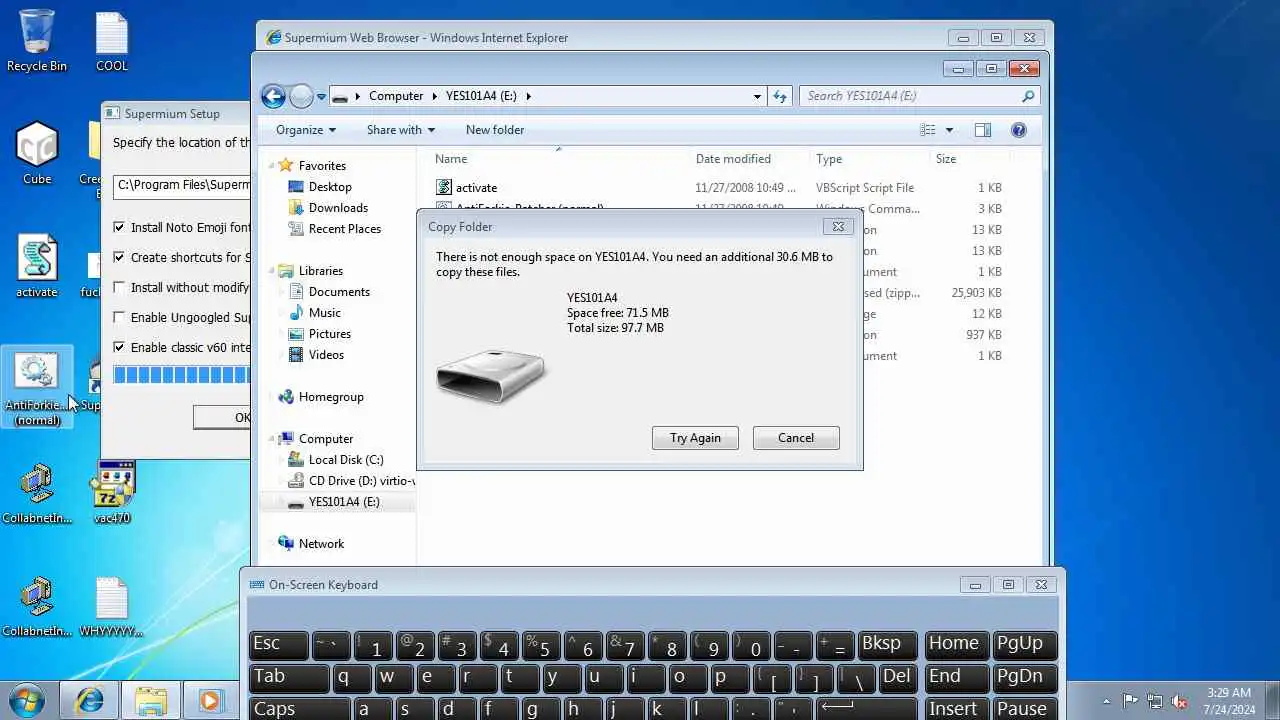The width and height of the screenshot is (1280, 720).
Task: Click Explorer Back navigation arrow
Action: pyautogui.click(x=273, y=96)
